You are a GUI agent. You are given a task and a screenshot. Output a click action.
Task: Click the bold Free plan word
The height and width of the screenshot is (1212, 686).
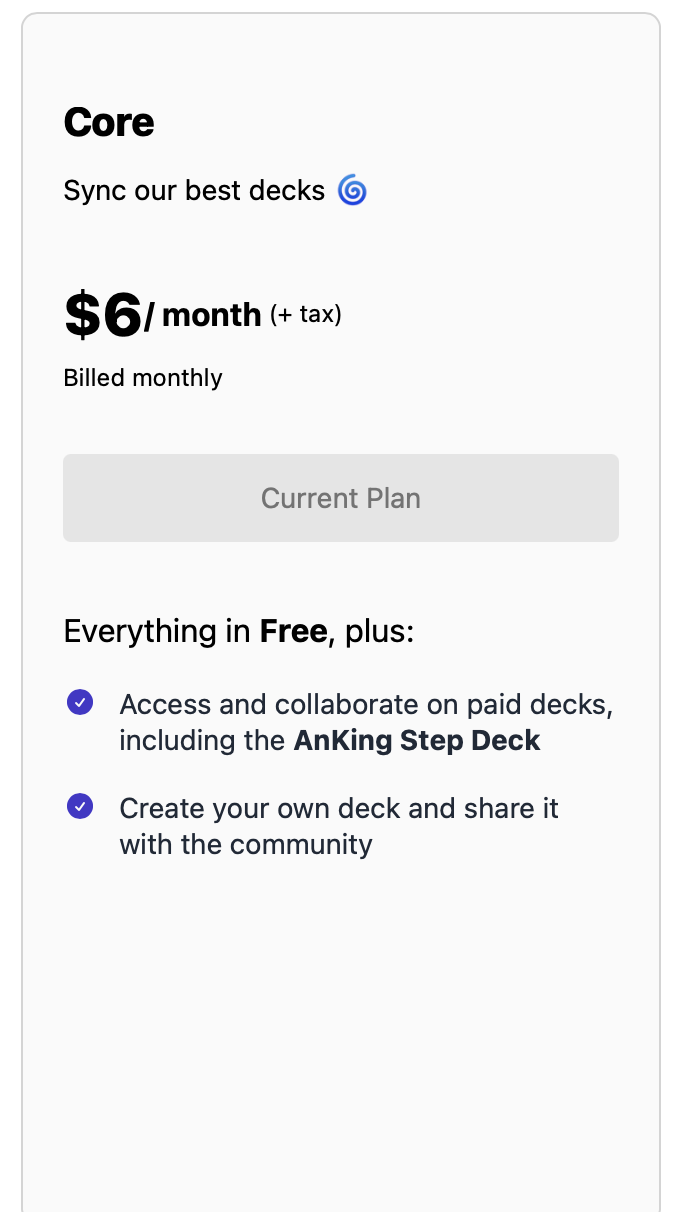tap(293, 631)
